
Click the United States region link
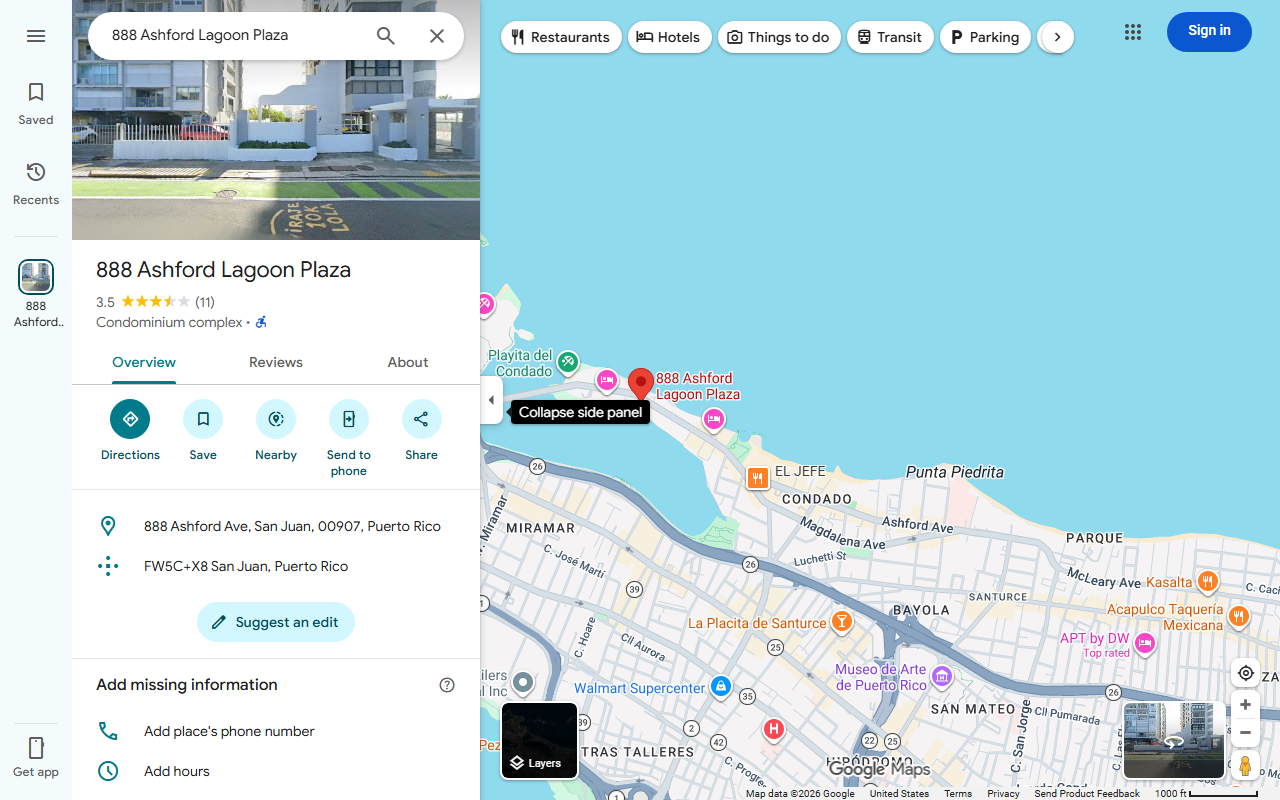(899, 794)
